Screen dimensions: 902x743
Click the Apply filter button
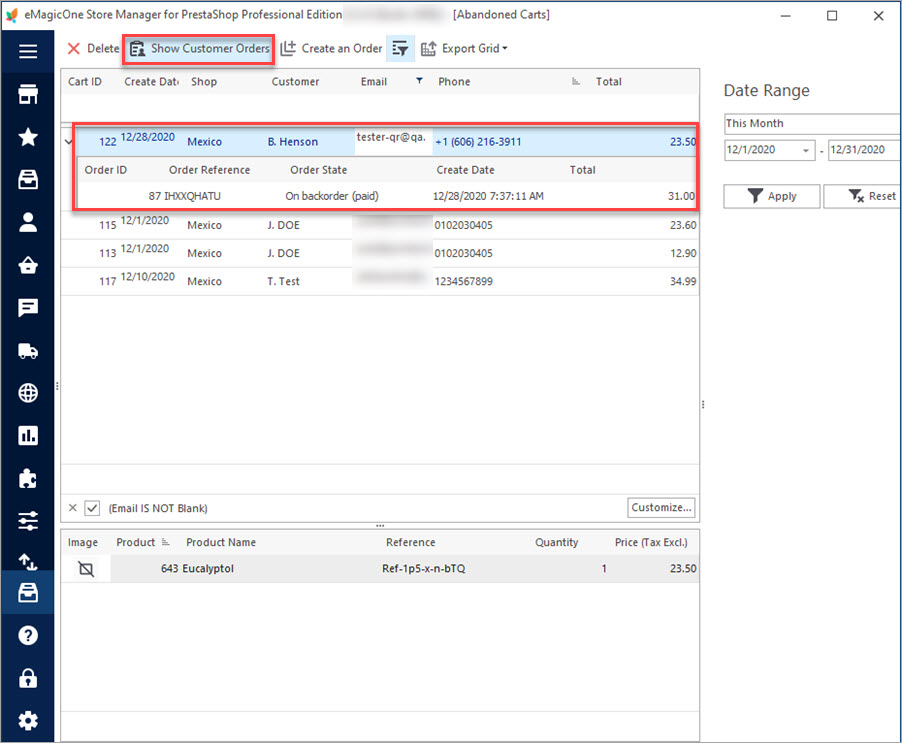point(771,196)
